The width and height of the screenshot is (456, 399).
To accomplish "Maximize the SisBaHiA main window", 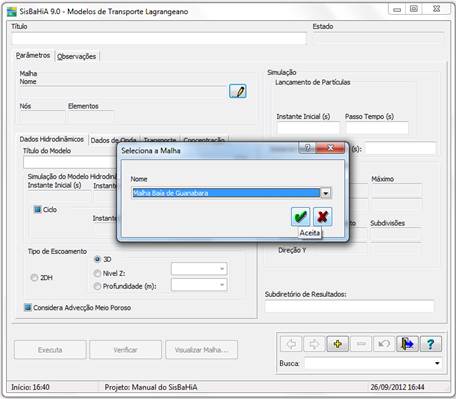I will 414,9.
